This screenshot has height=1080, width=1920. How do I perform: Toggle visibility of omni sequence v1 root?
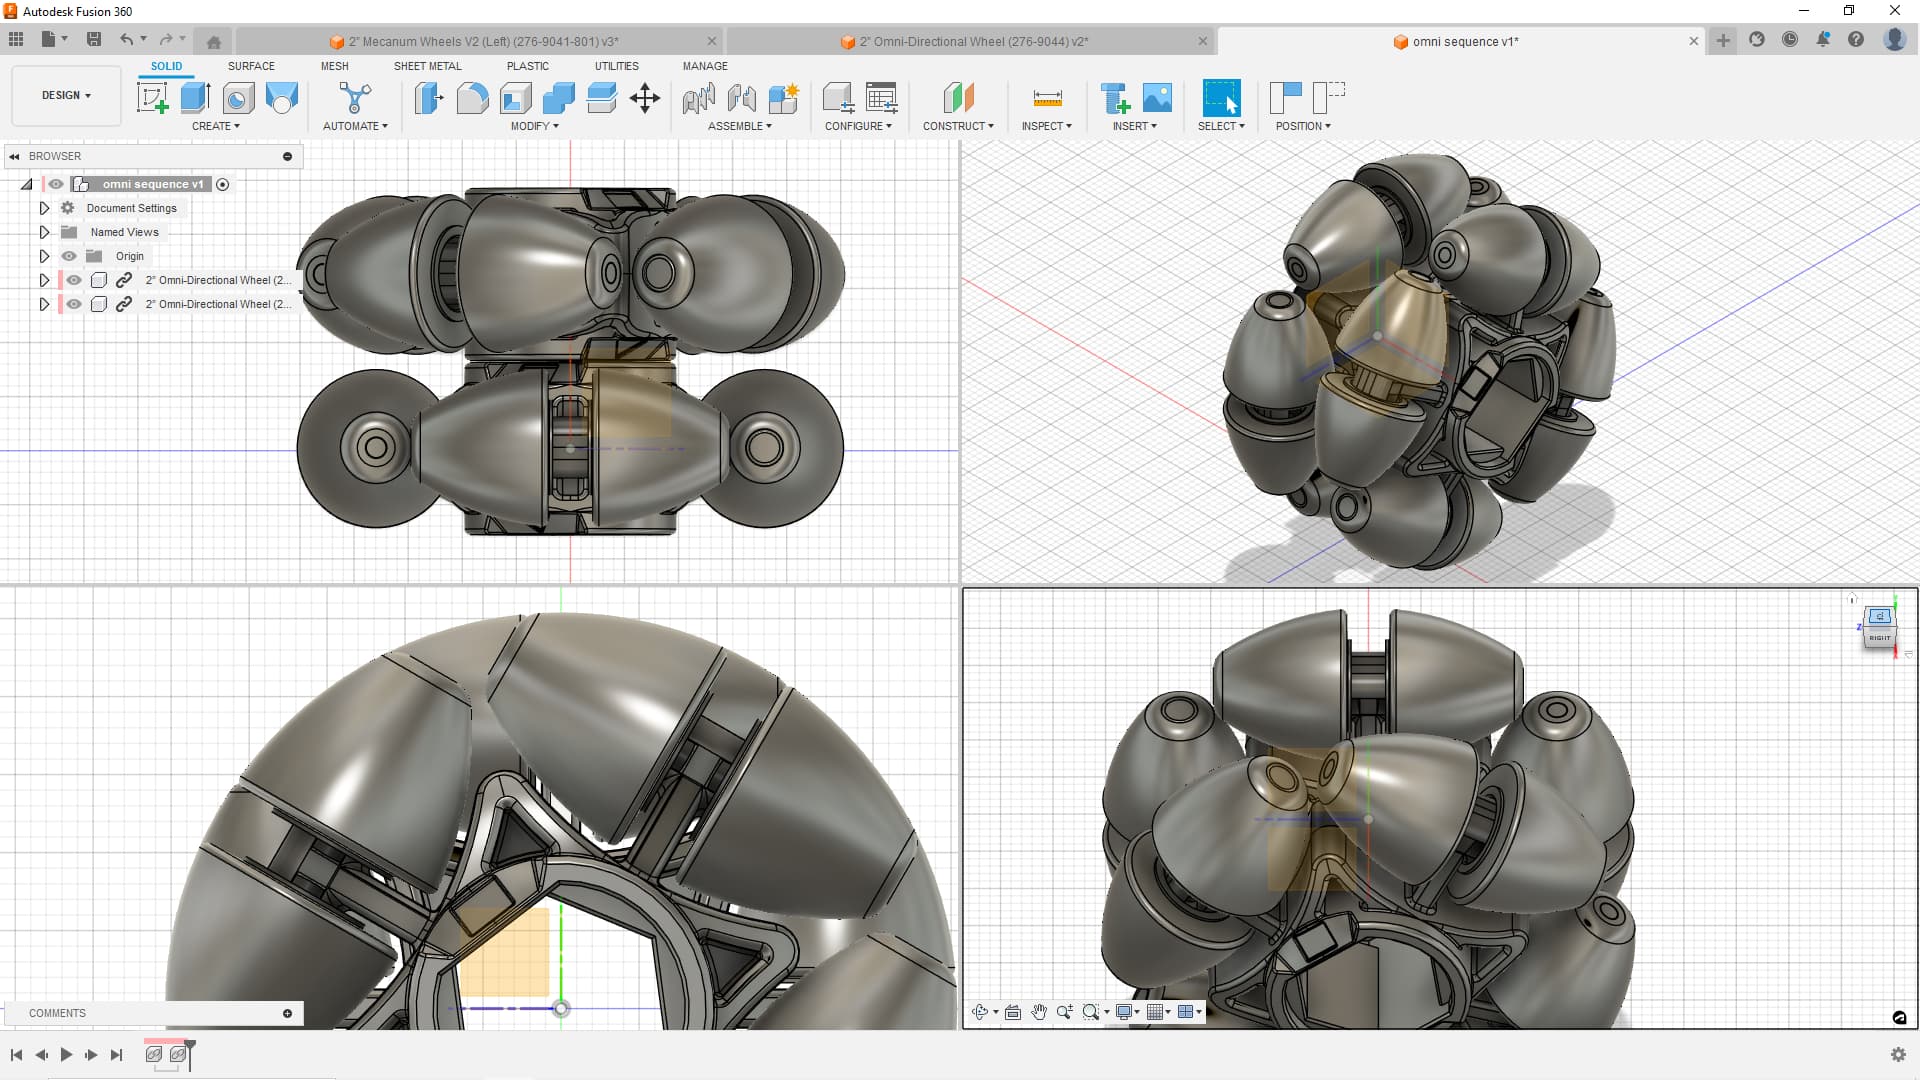(x=56, y=184)
